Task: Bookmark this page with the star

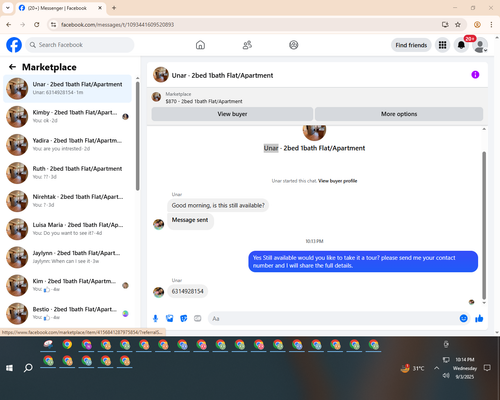Action: (458, 25)
